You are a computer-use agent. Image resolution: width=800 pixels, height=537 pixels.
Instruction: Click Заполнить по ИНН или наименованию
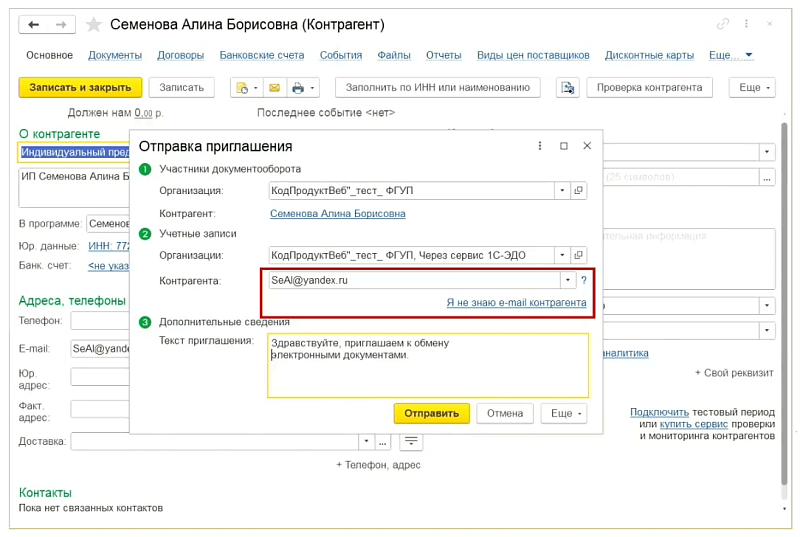click(438, 88)
